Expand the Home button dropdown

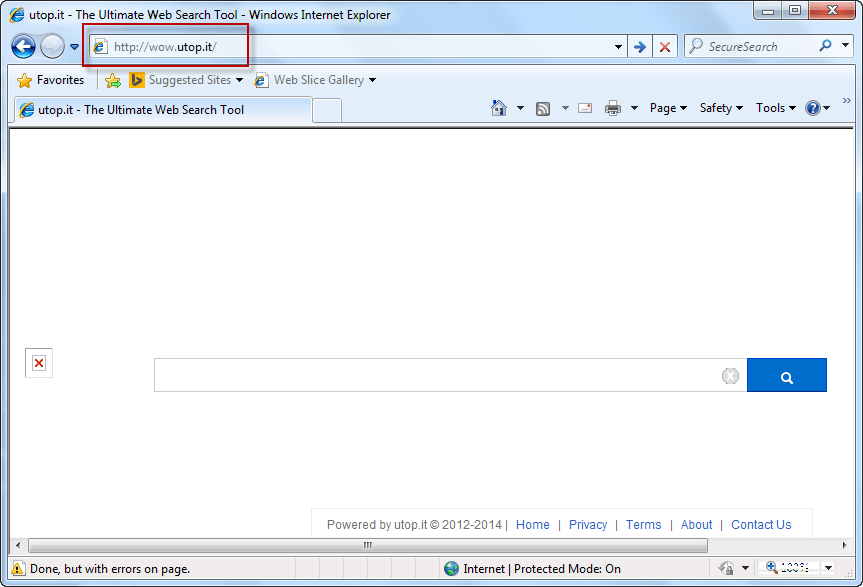(x=520, y=108)
